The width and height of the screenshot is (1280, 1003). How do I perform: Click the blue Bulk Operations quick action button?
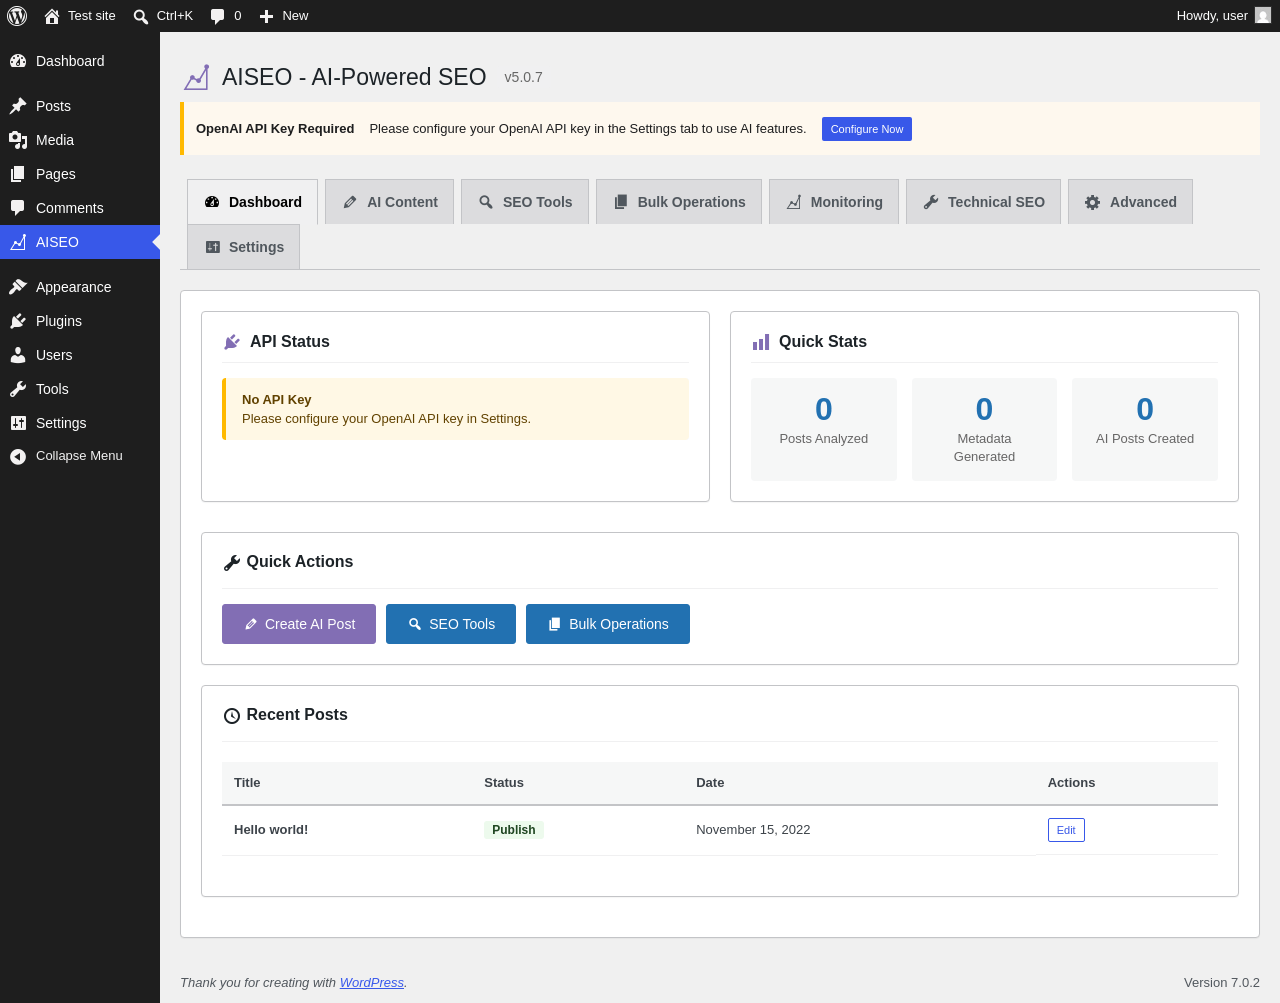(x=608, y=624)
